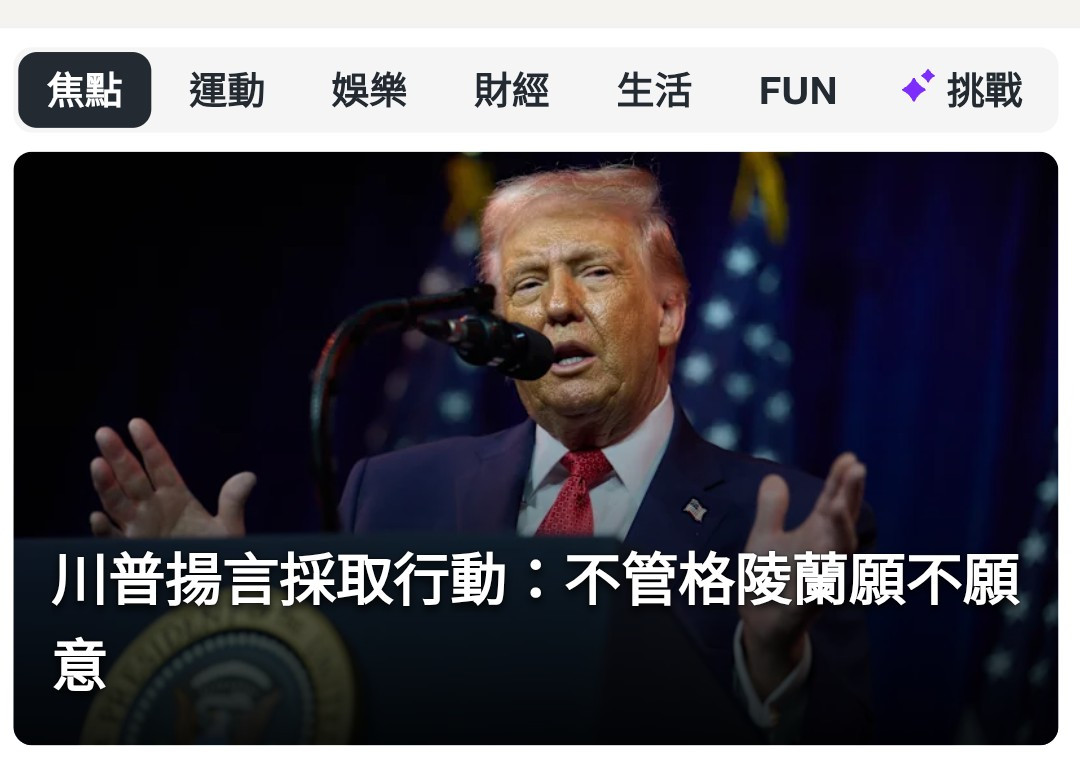The height and width of the screenshot is (762, 1080).
Task: Click the flag lapel pin on the suit
Action: tap(696, 510)
